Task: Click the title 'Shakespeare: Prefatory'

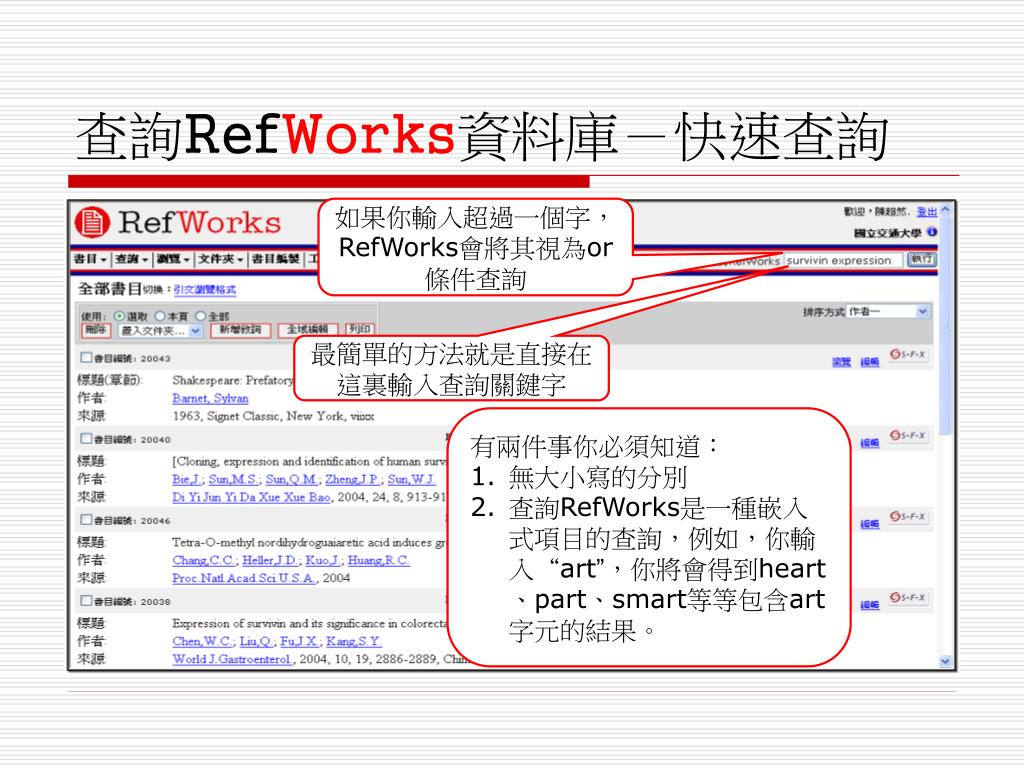Action: [233, 380]
